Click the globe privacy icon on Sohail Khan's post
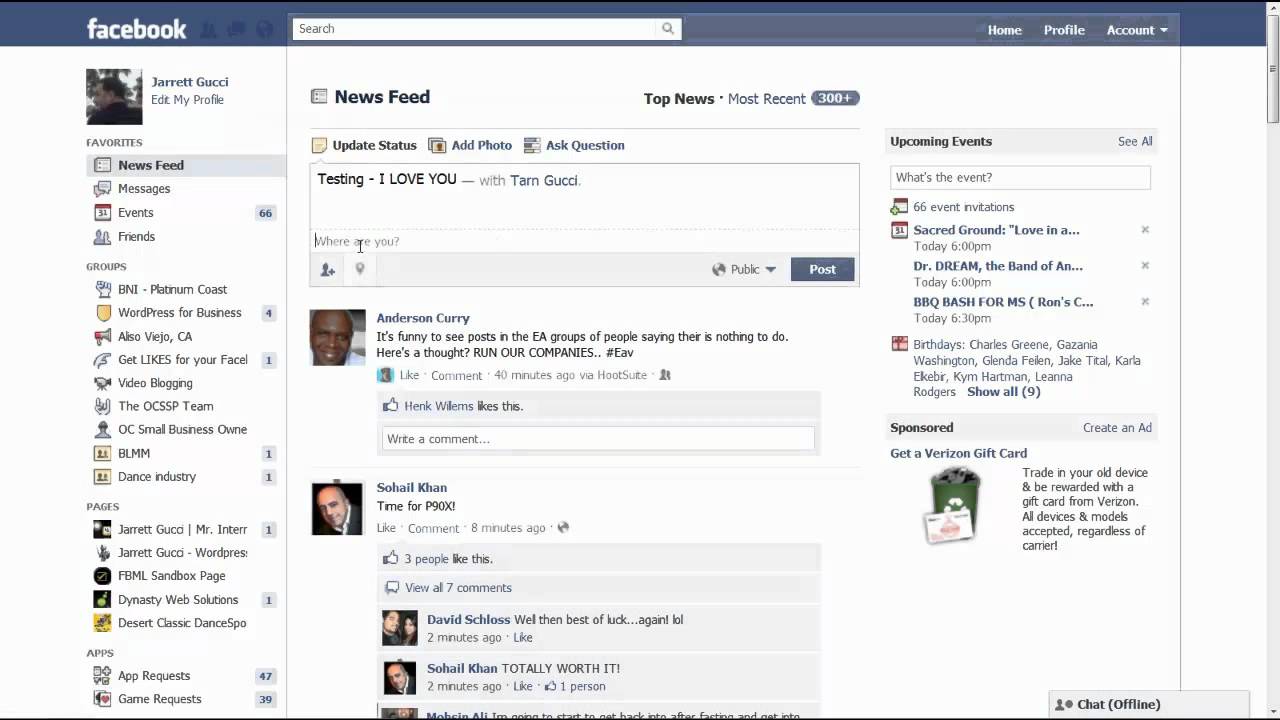The height and width of the screenshot is (720, 1280). (563, 527)
